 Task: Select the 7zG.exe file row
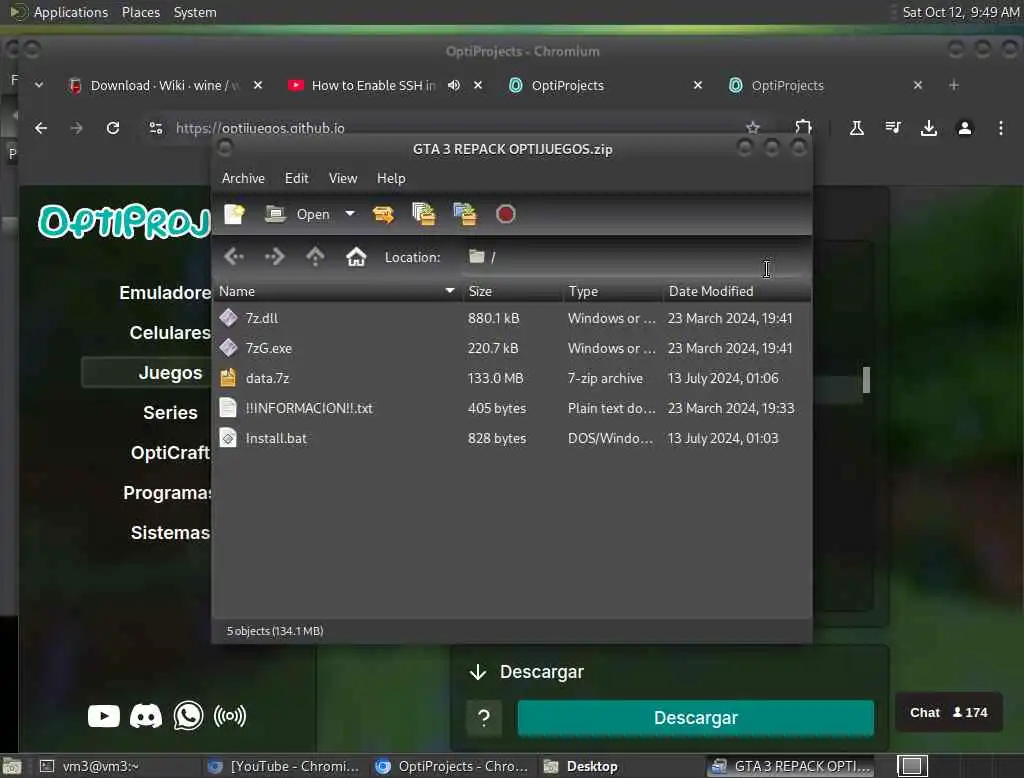pos(512,348)
